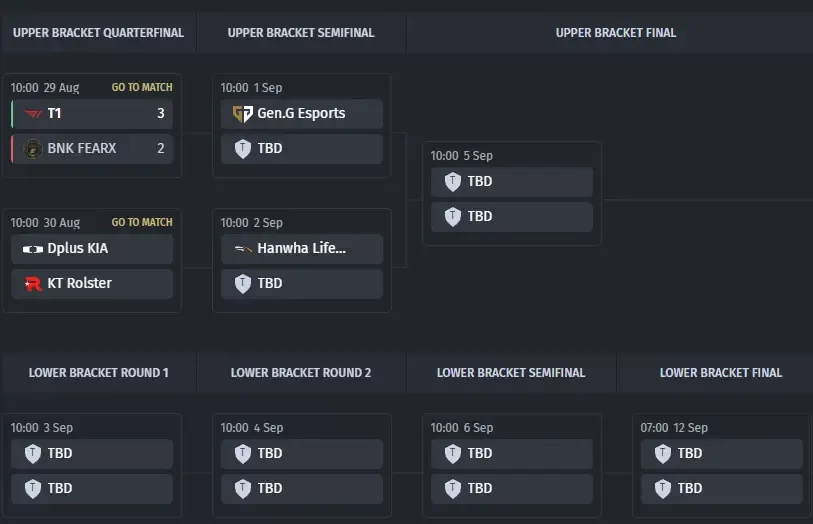This screenshot has height=524, width=813.
Task: Click the Hanwha Life team row
Action: 302,249
